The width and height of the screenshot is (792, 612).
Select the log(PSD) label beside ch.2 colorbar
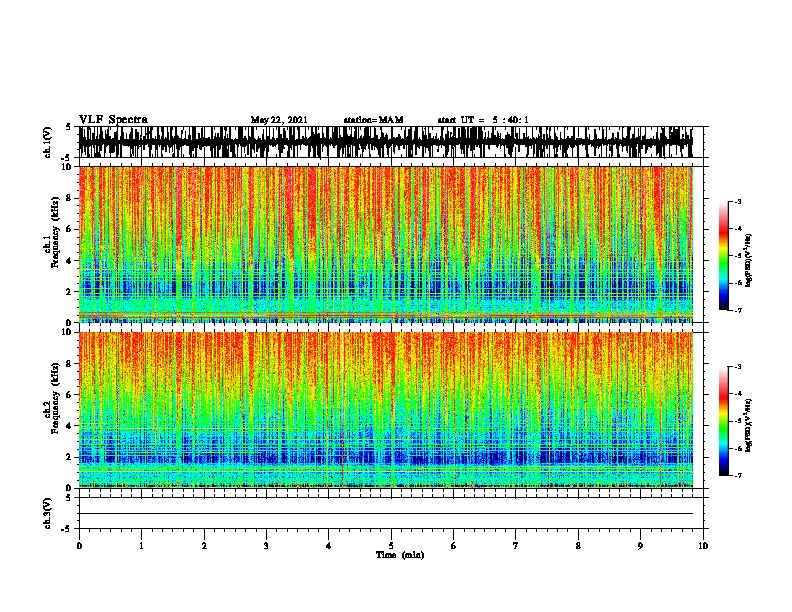coord(748,425)
